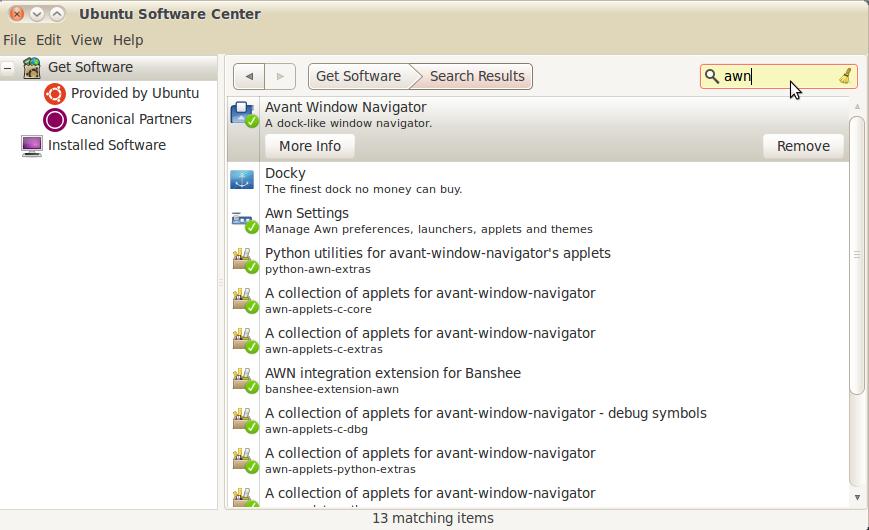The image size is (869, 530).
Task: Click the Avant Window Navigator app icon
Action: tap(243, 114)
